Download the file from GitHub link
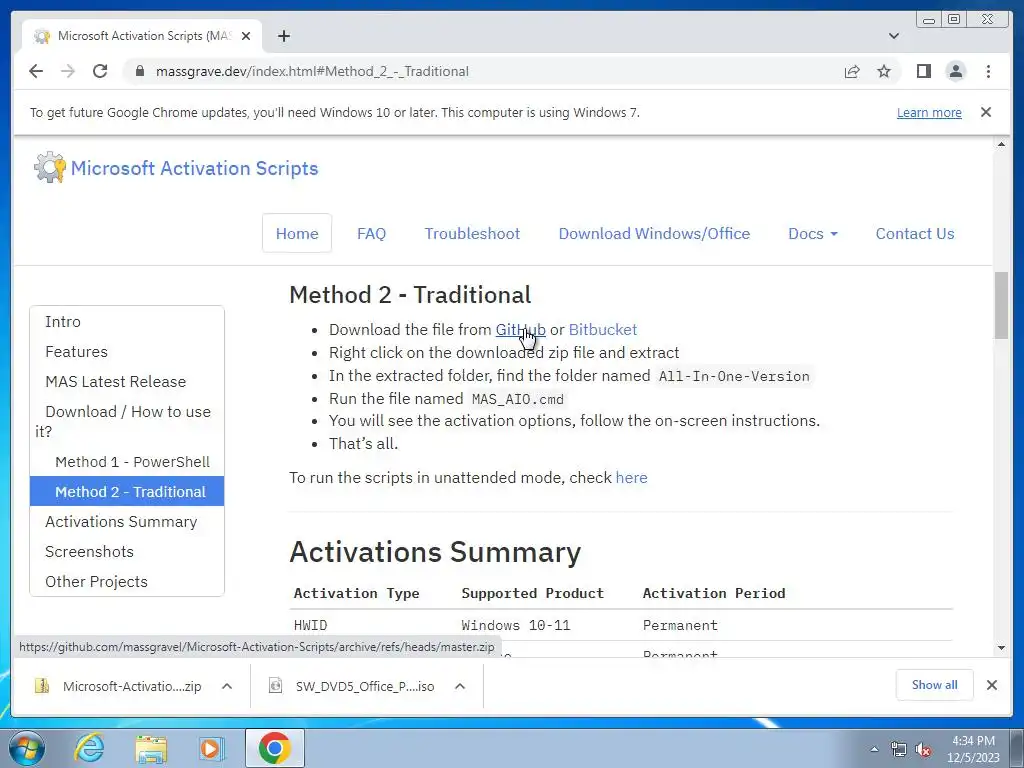Viewport: 1024px width, 768px height. click(x=520, y=329)
